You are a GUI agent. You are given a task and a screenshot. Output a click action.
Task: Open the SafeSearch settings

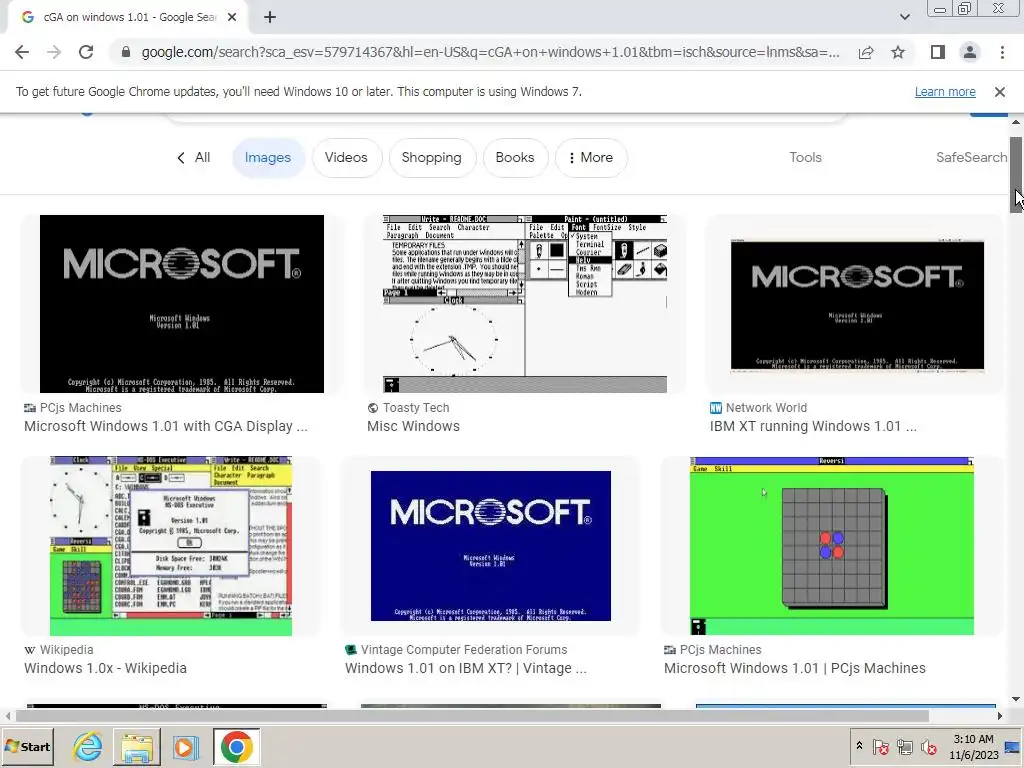971,157
